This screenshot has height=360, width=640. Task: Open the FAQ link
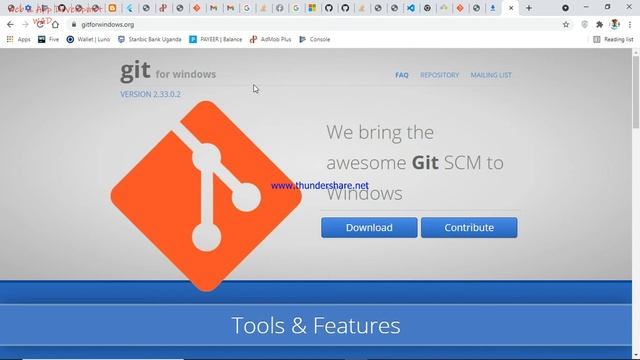(x=402, y=75)
